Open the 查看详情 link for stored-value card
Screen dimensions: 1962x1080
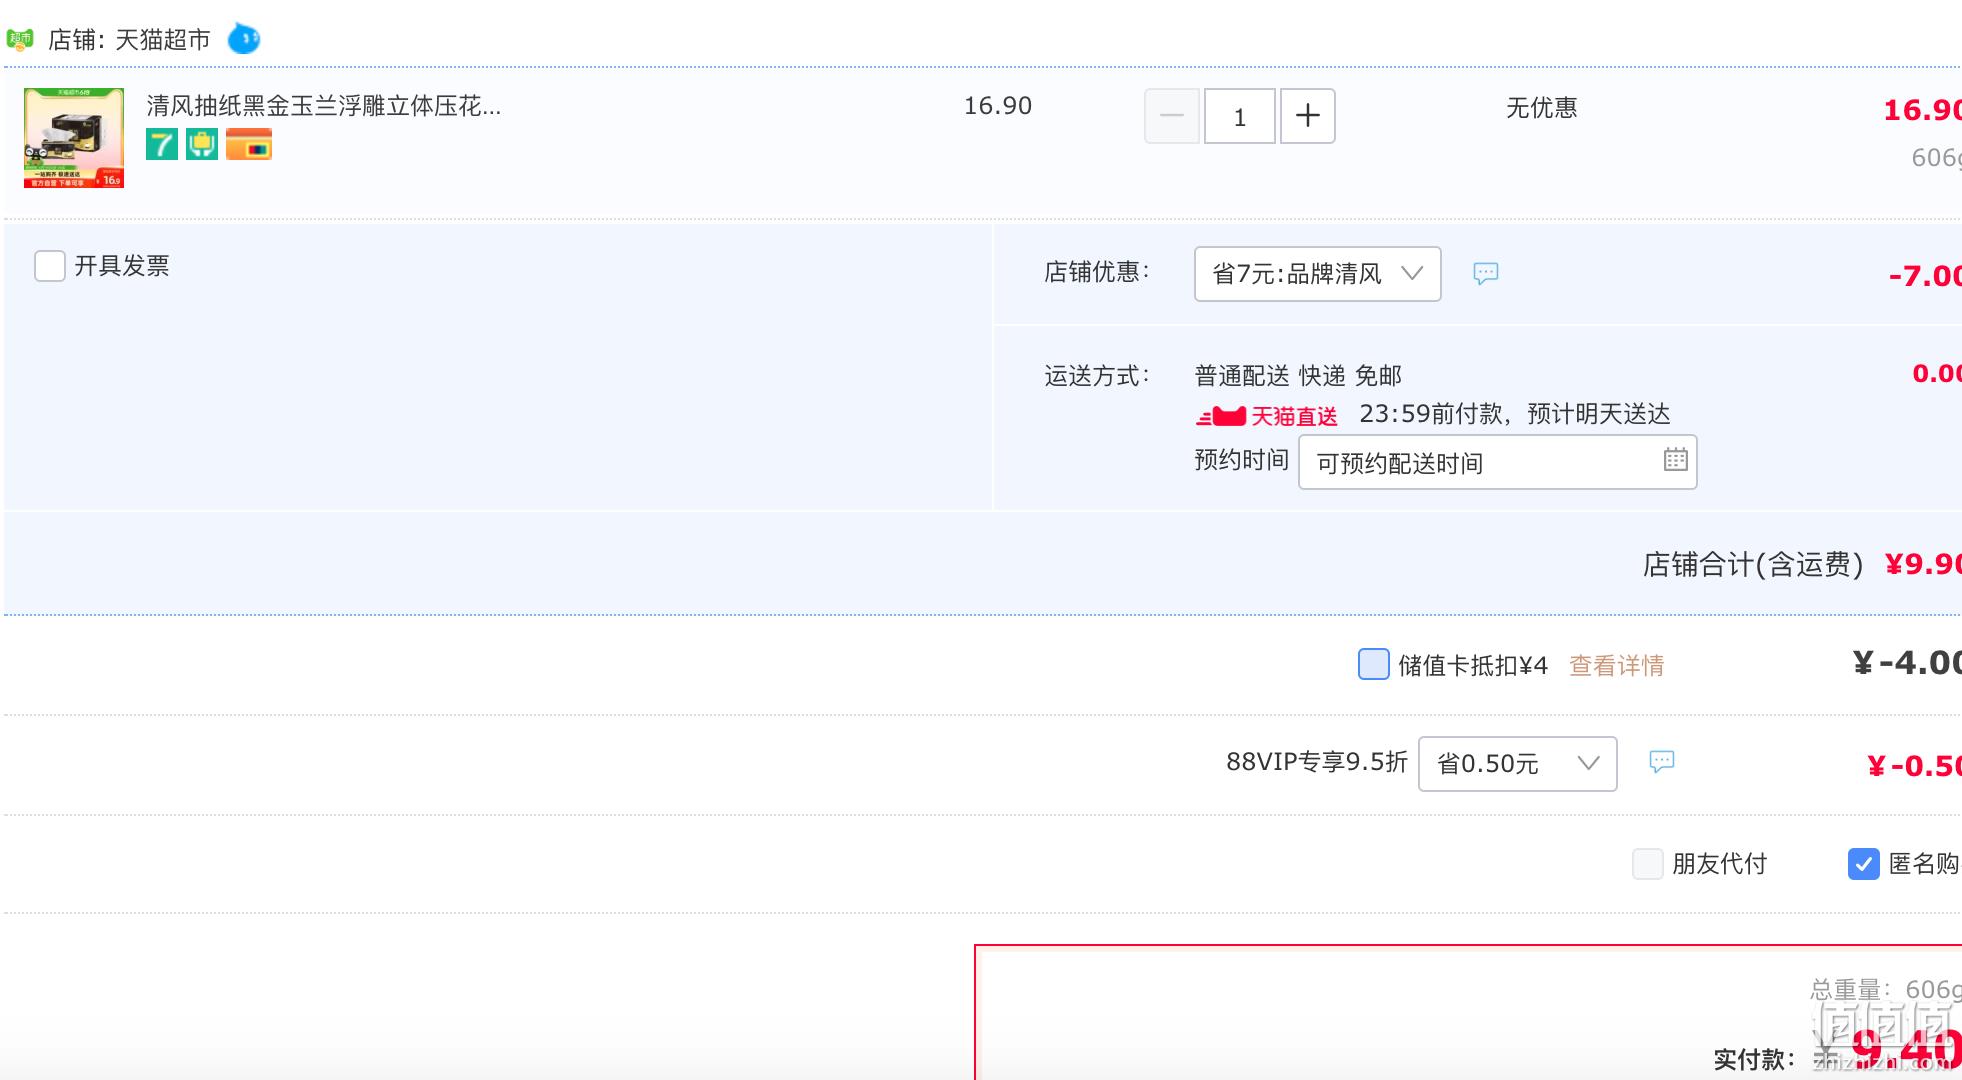click(1617, 666)
